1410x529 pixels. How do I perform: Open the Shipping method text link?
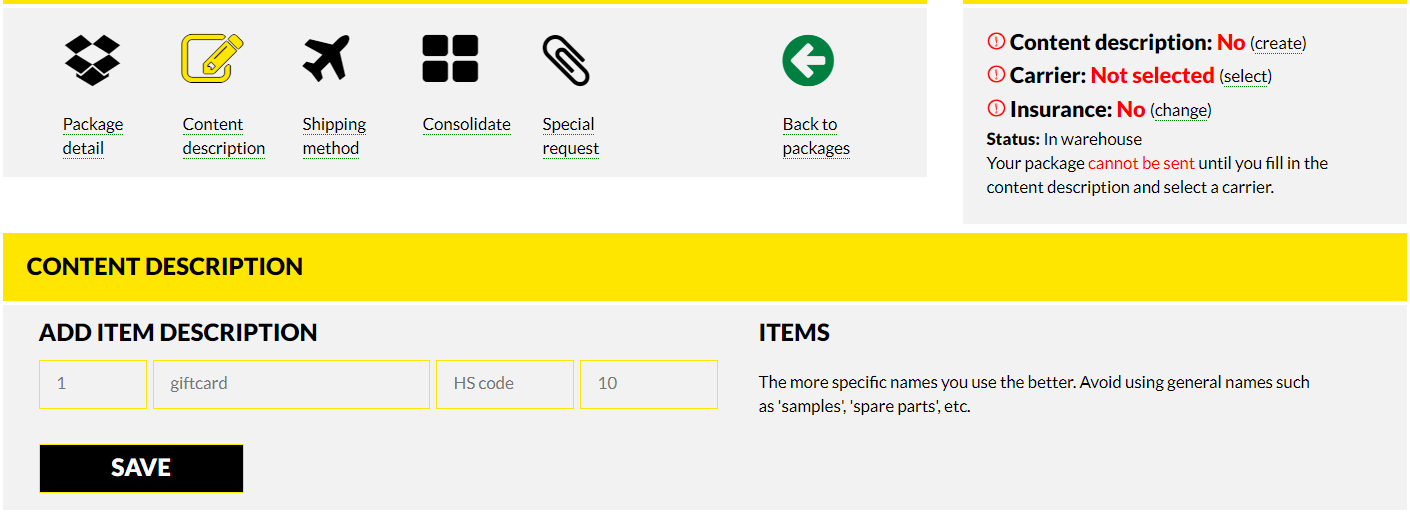click(x=334, y=136)
